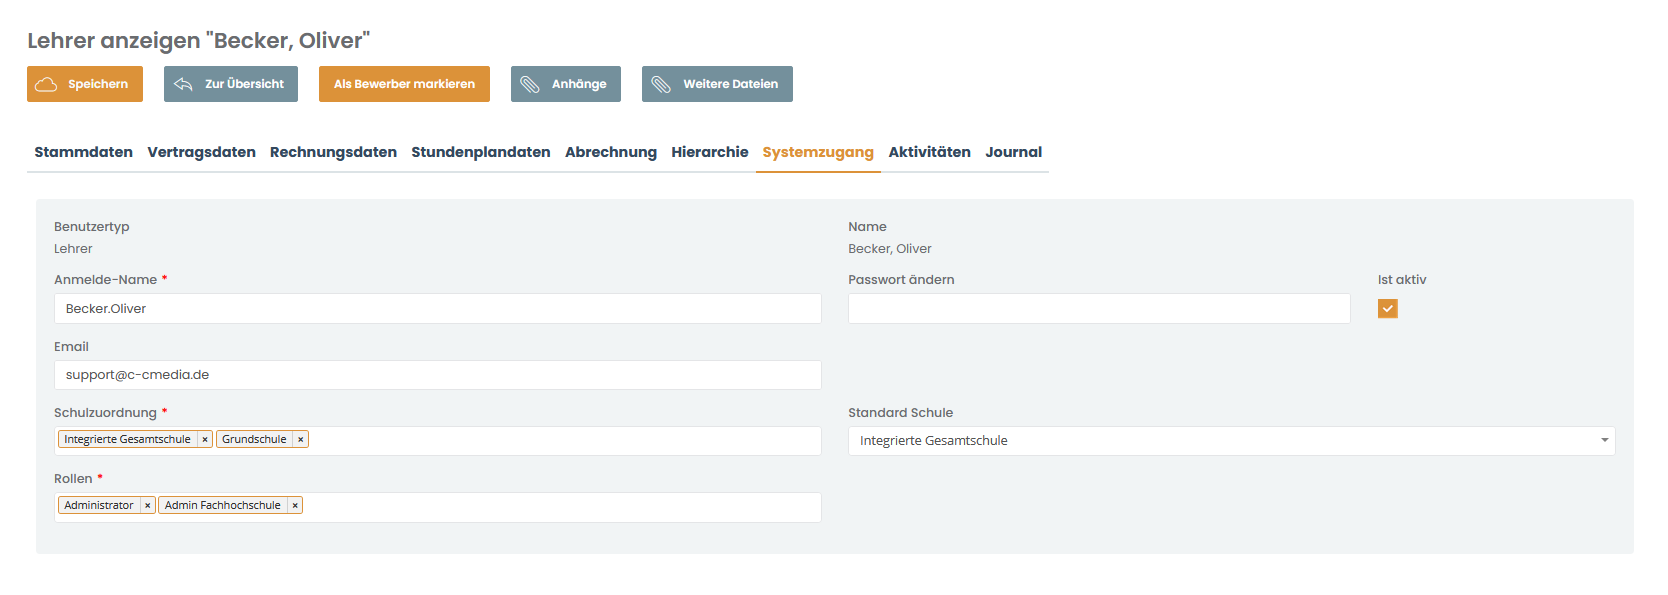Select the Hierarchie tab
Viewport: 1668px width, 595px height.
[710, 152]
